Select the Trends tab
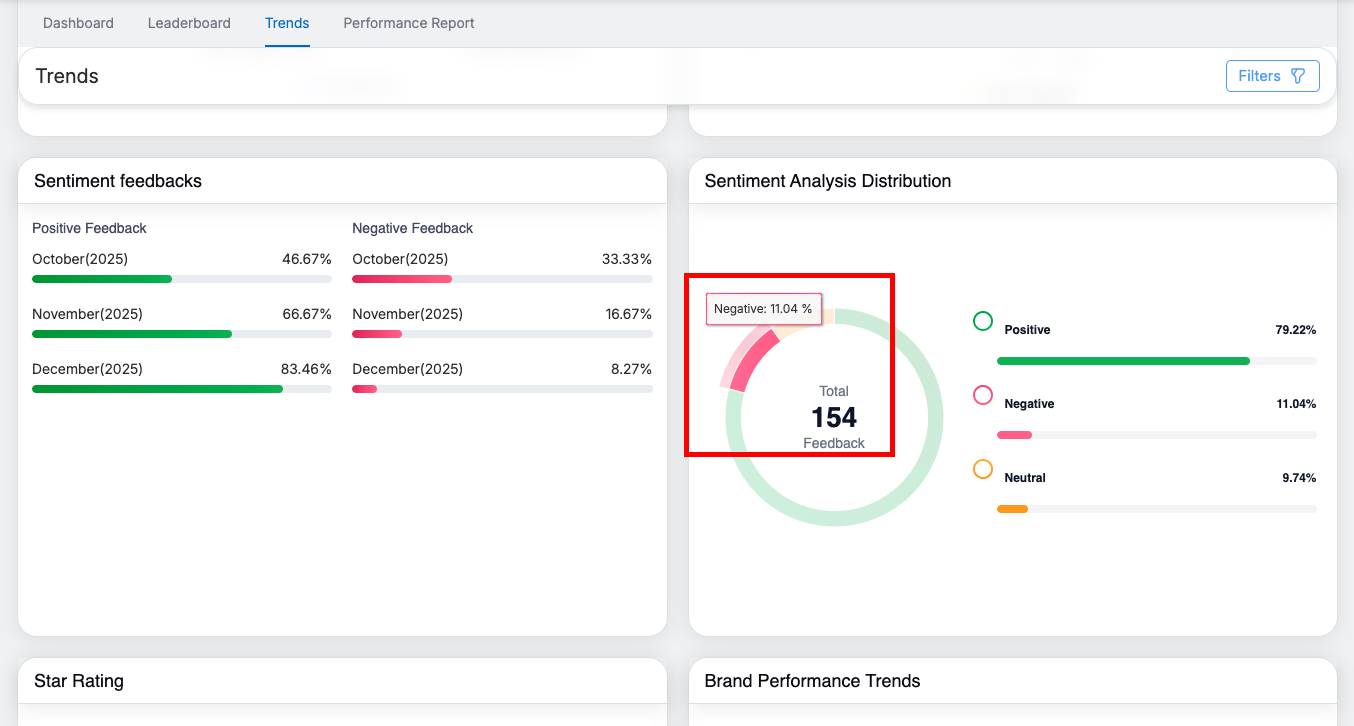1354x726 pixels. pos(287,23)
